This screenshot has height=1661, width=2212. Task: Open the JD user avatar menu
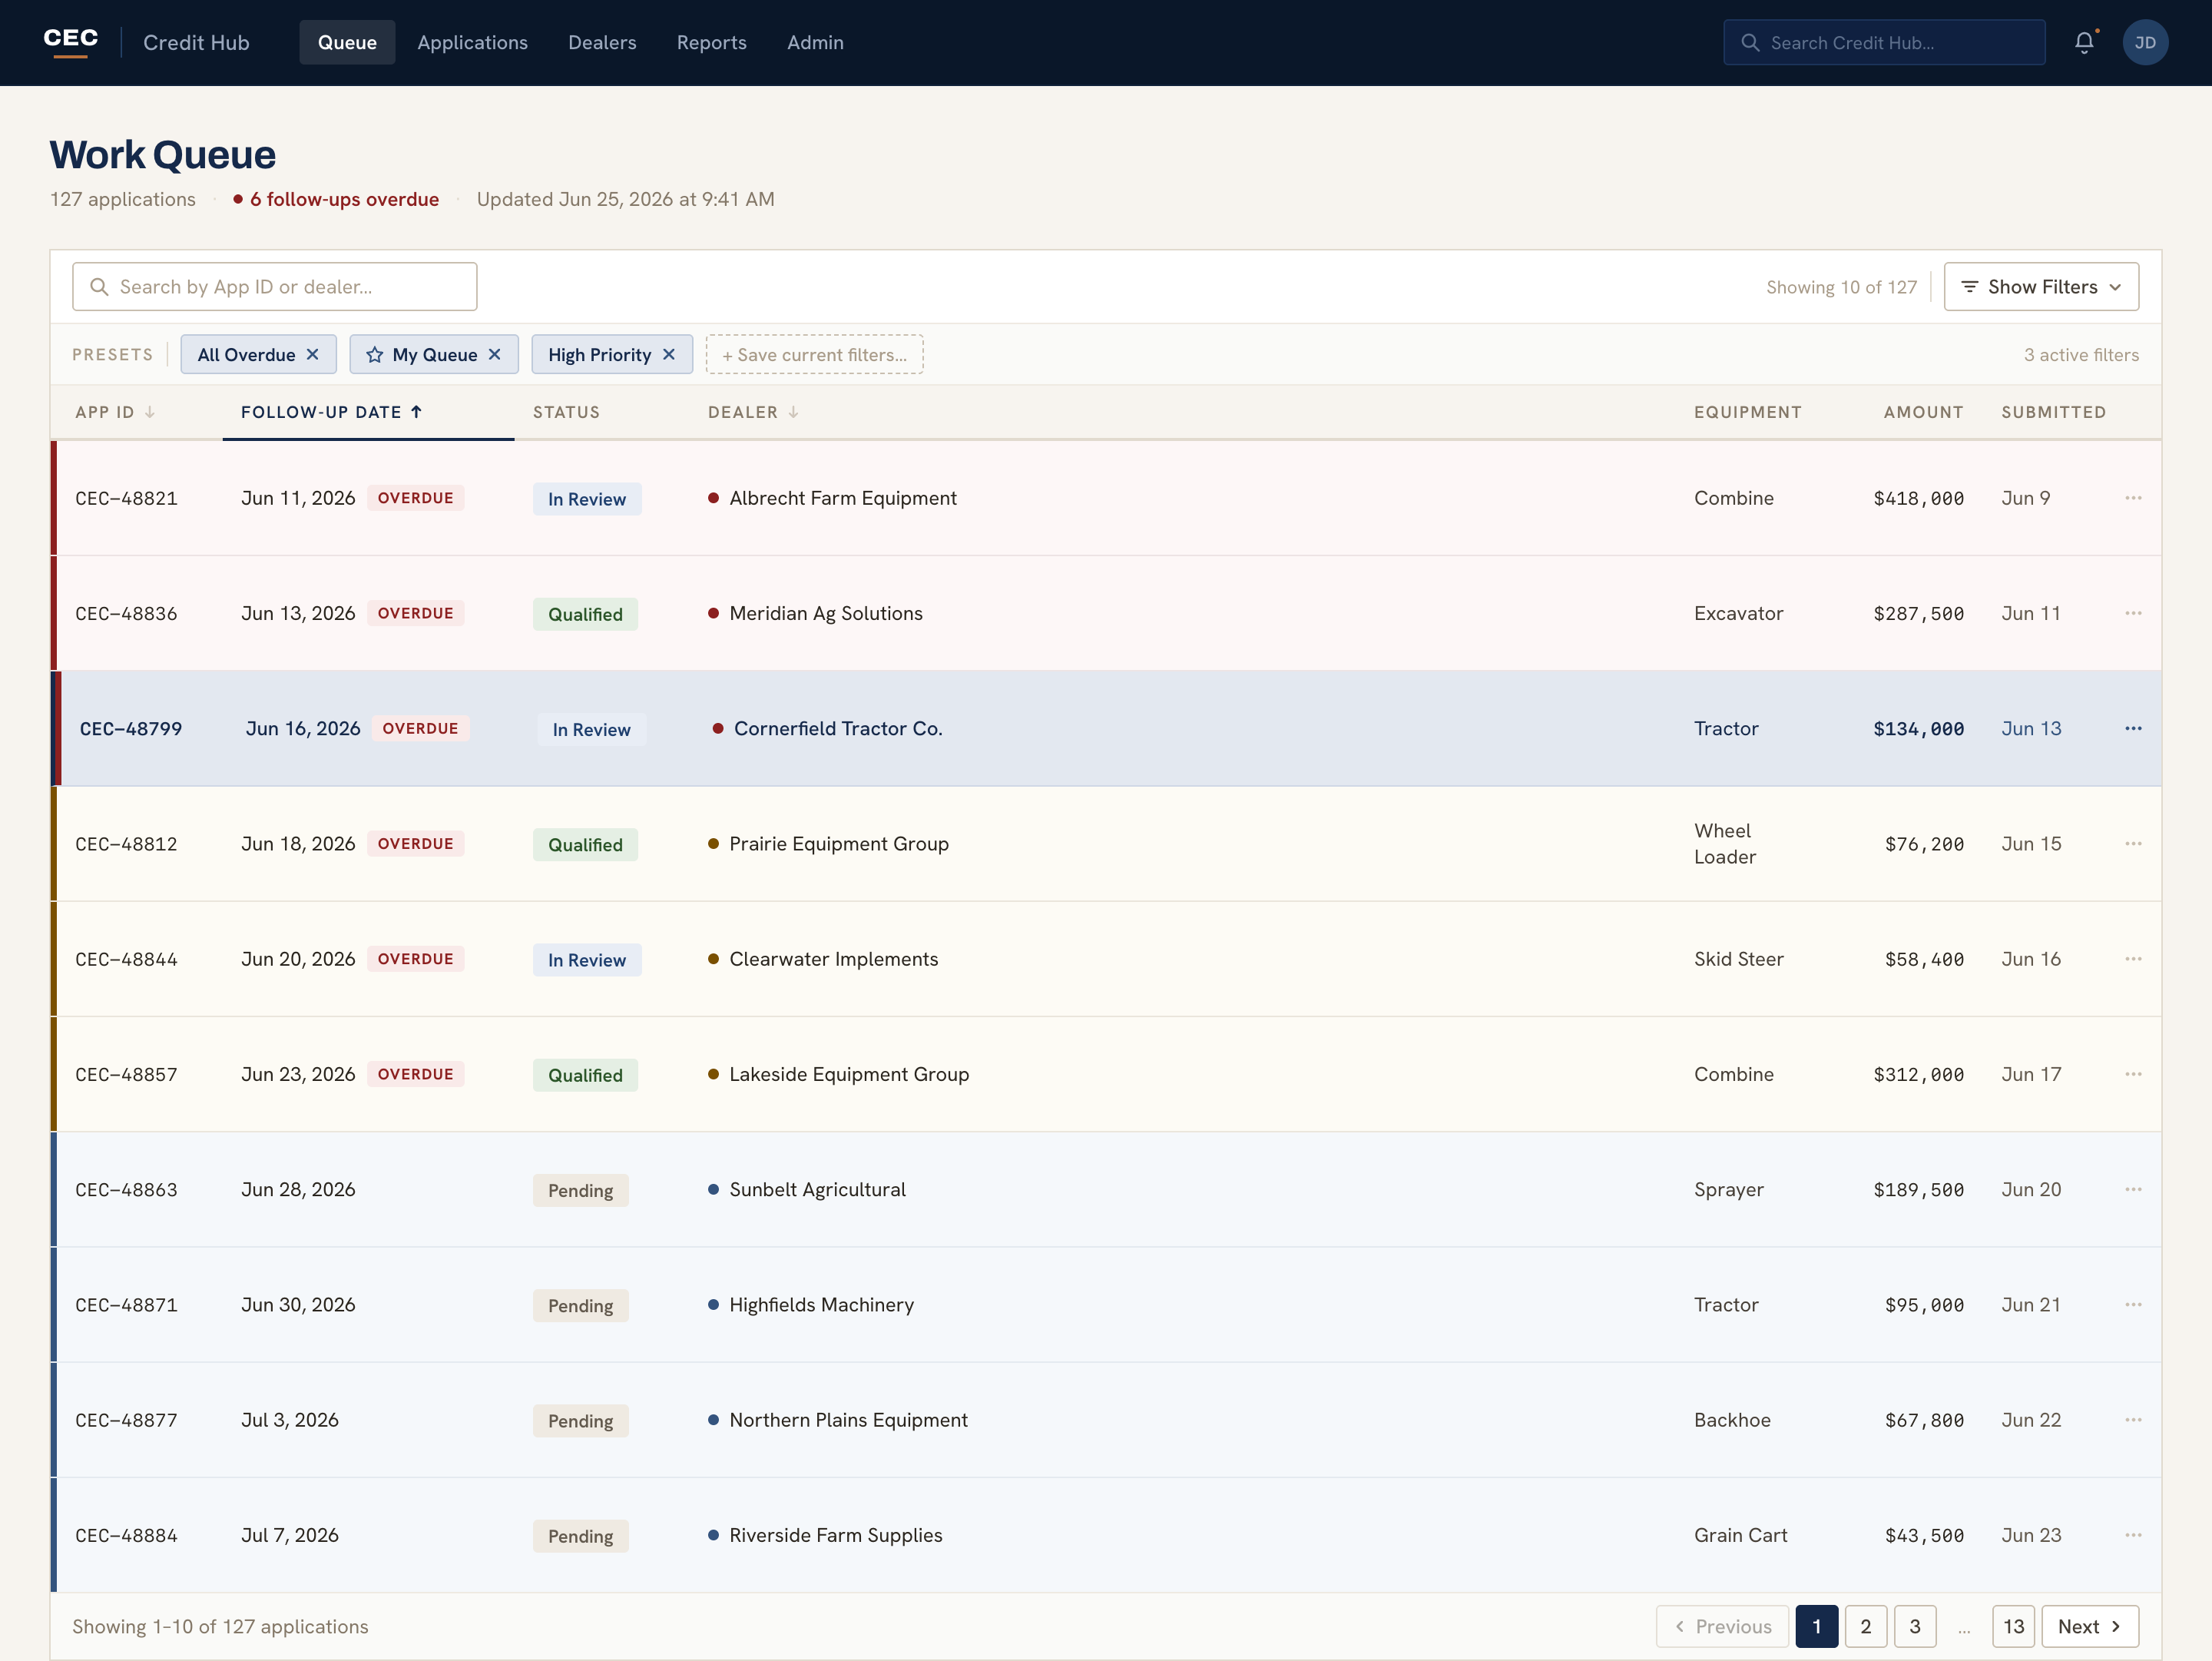pyautogui.click(x=2145, y=43)
